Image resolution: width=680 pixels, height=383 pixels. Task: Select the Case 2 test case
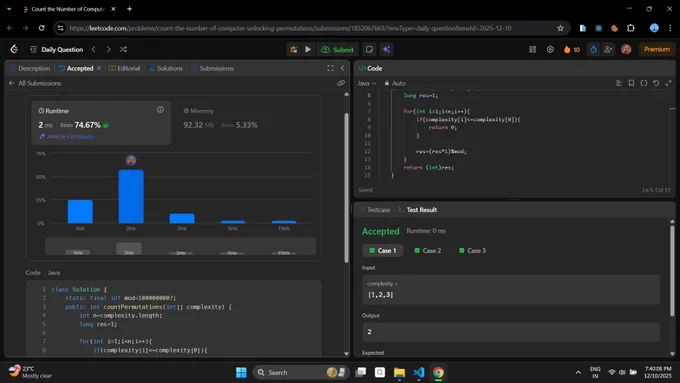428,251
